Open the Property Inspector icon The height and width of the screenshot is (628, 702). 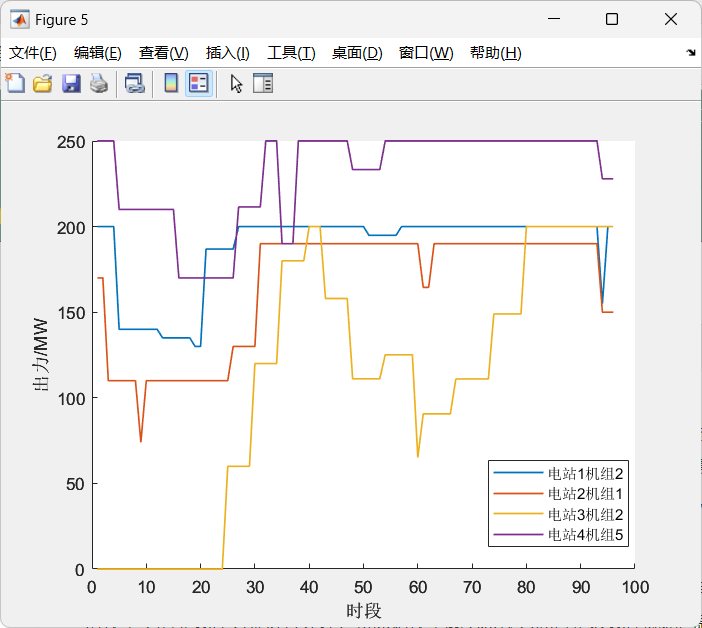[x=263, y=84]
